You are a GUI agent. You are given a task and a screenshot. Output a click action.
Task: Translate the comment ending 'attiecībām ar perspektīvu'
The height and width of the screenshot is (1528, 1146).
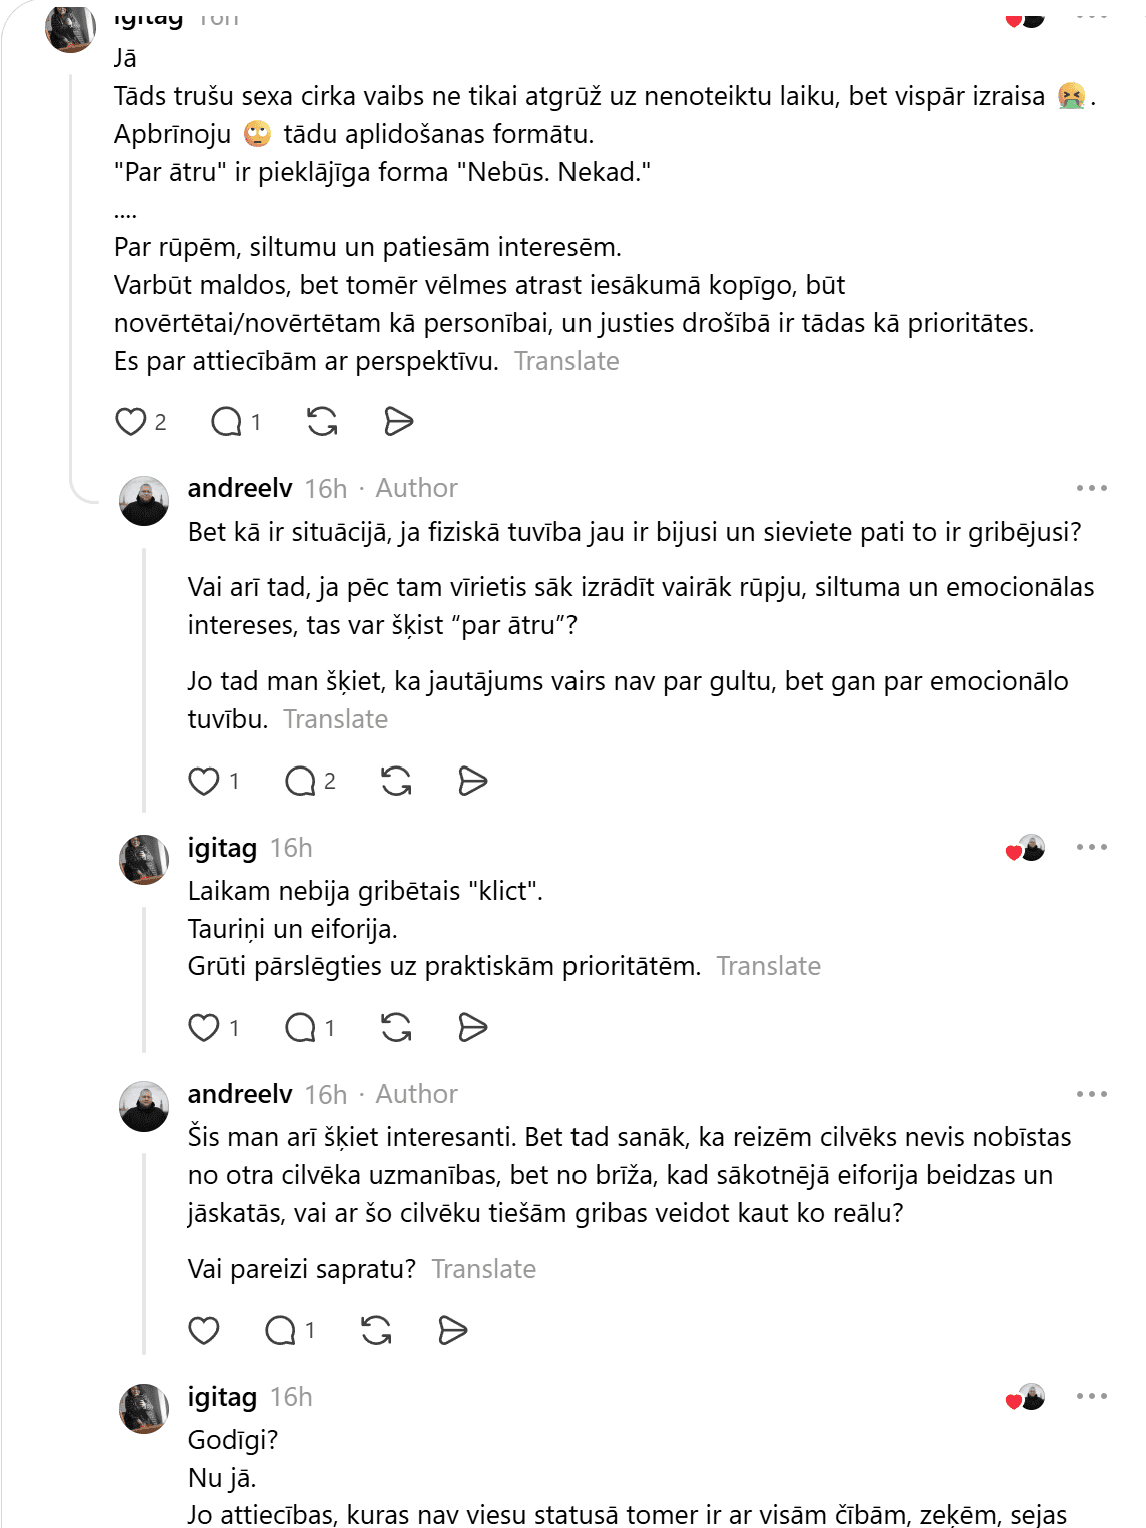pos(567,361)
